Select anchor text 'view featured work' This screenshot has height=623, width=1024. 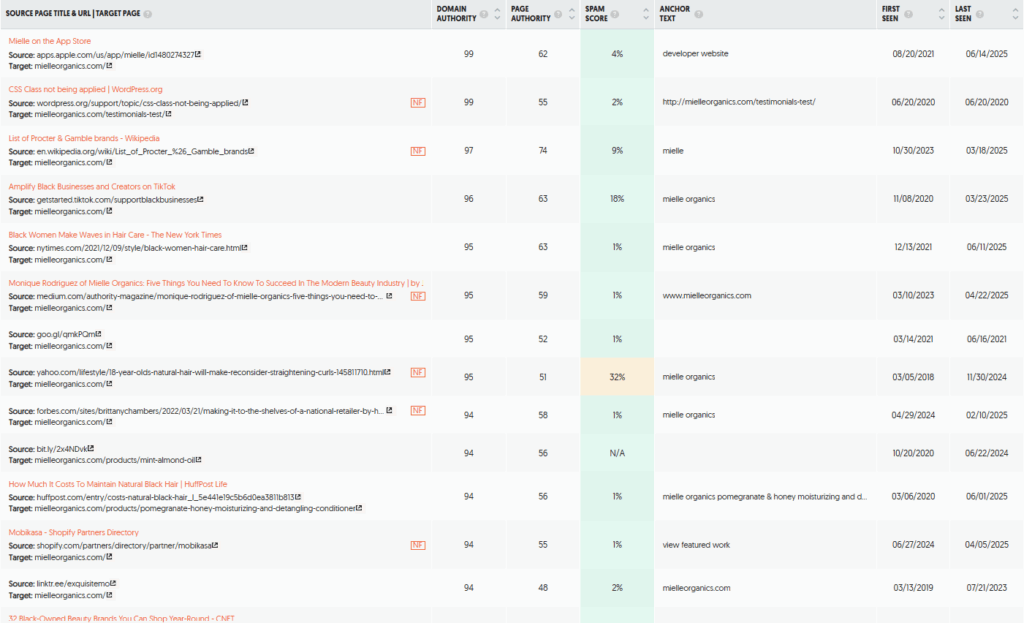click(x=696, y=545)
